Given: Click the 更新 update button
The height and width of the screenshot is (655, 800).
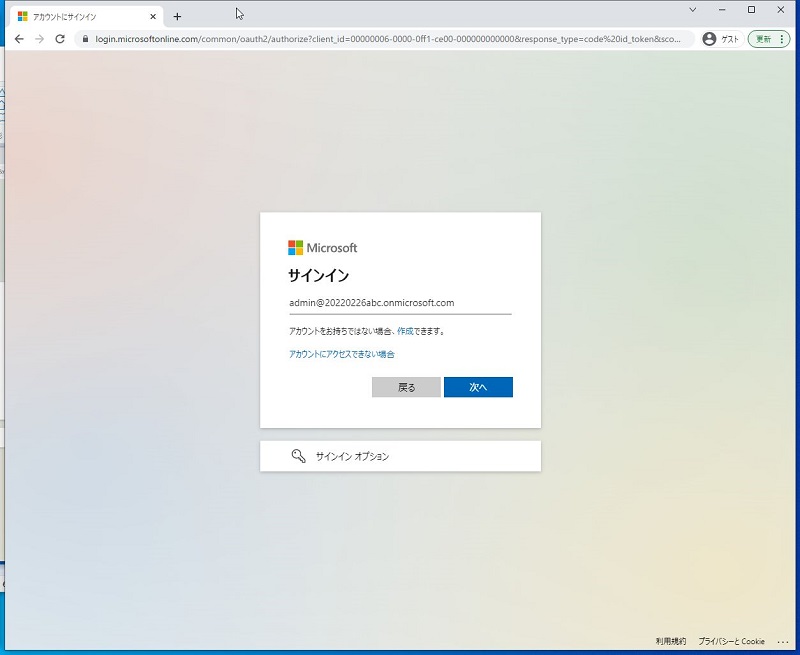Looking at the screenshot, I should tap(768, 39).
